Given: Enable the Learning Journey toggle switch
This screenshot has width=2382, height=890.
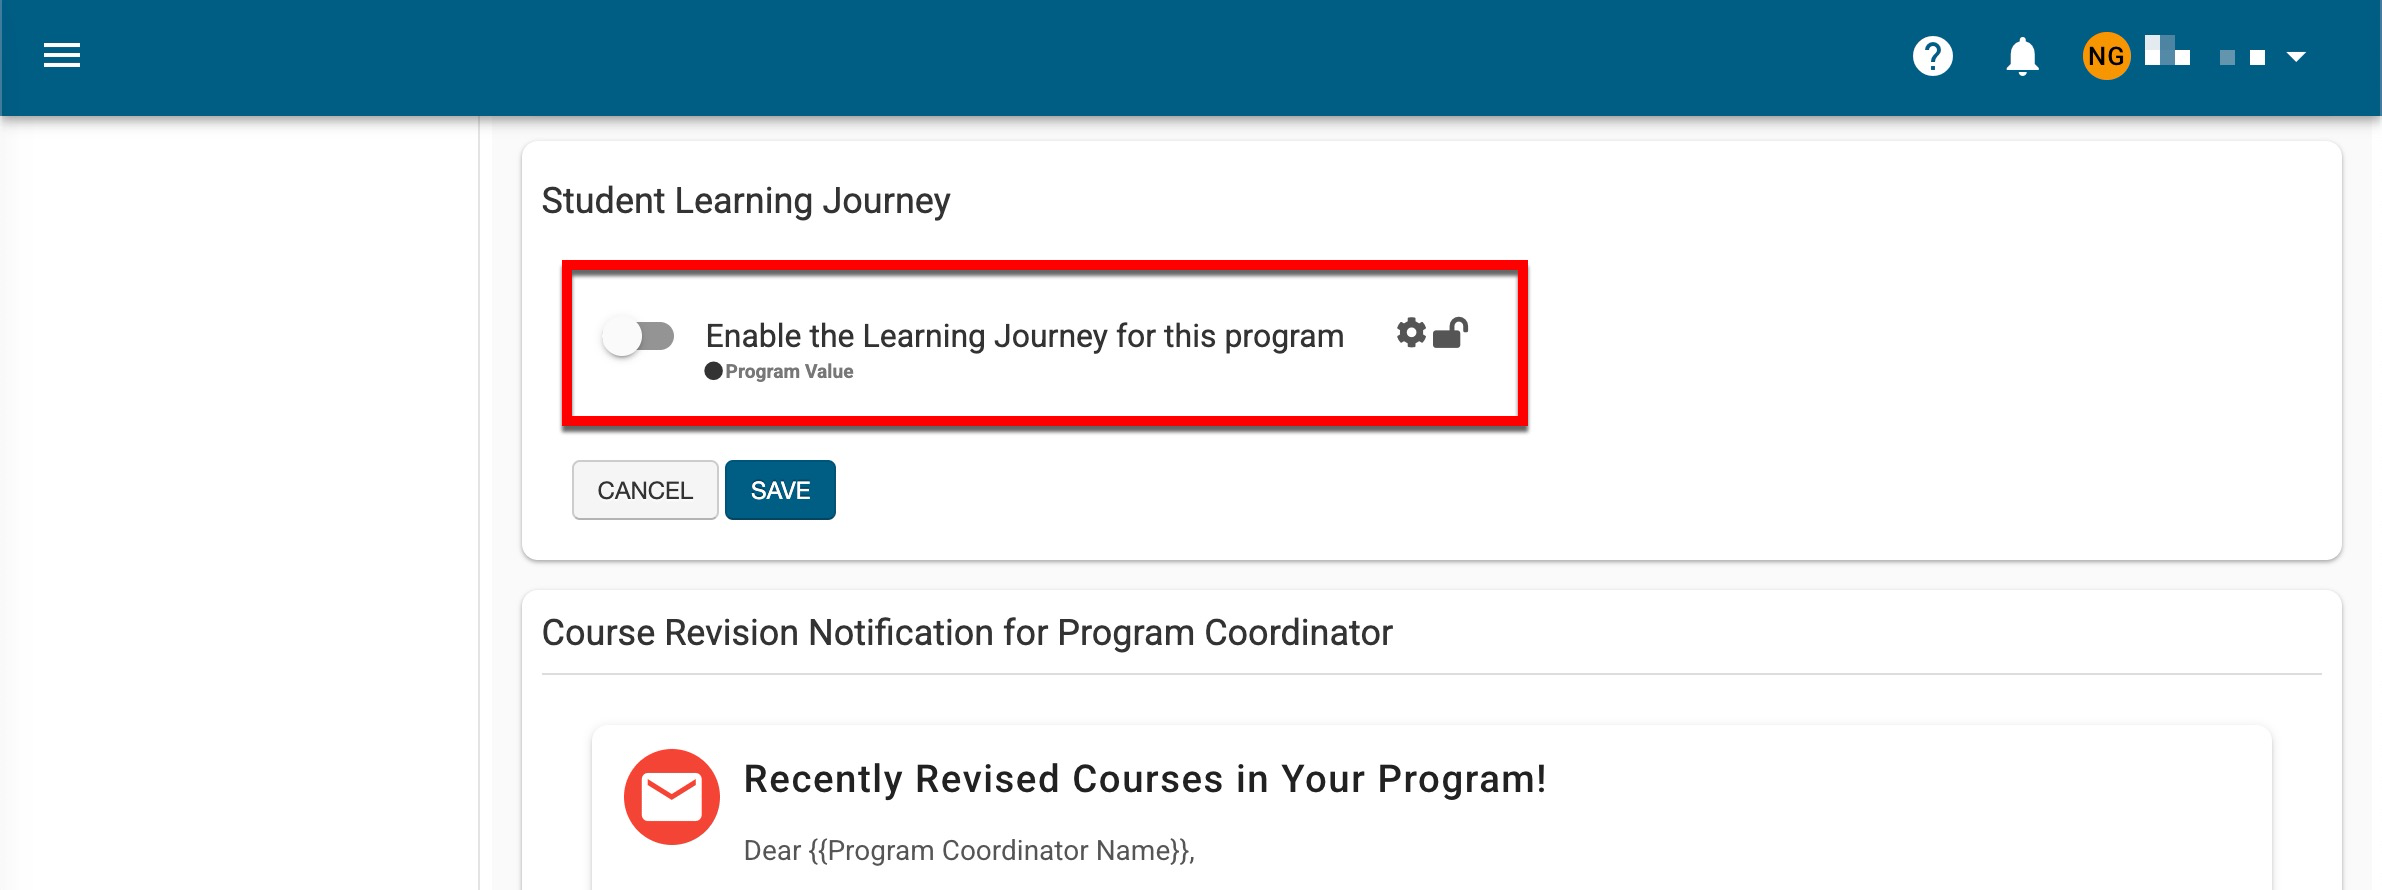Looking at the screenshot, I should click(x=638, y=336).
